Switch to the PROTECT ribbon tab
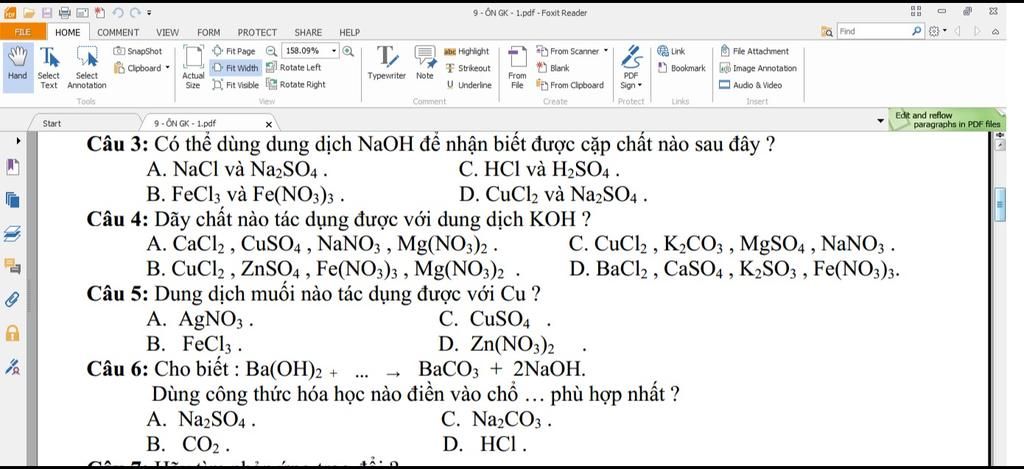Image resolution: width=1024 pixels, height=469 pixels. click(x=257, y=32)
